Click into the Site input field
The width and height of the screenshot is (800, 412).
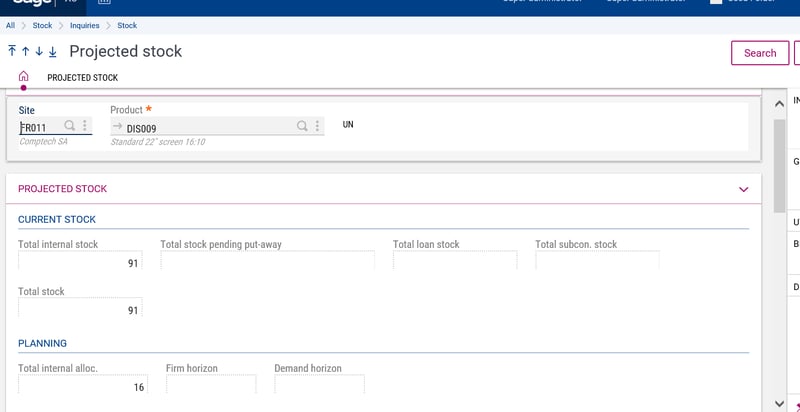(40, 127)
